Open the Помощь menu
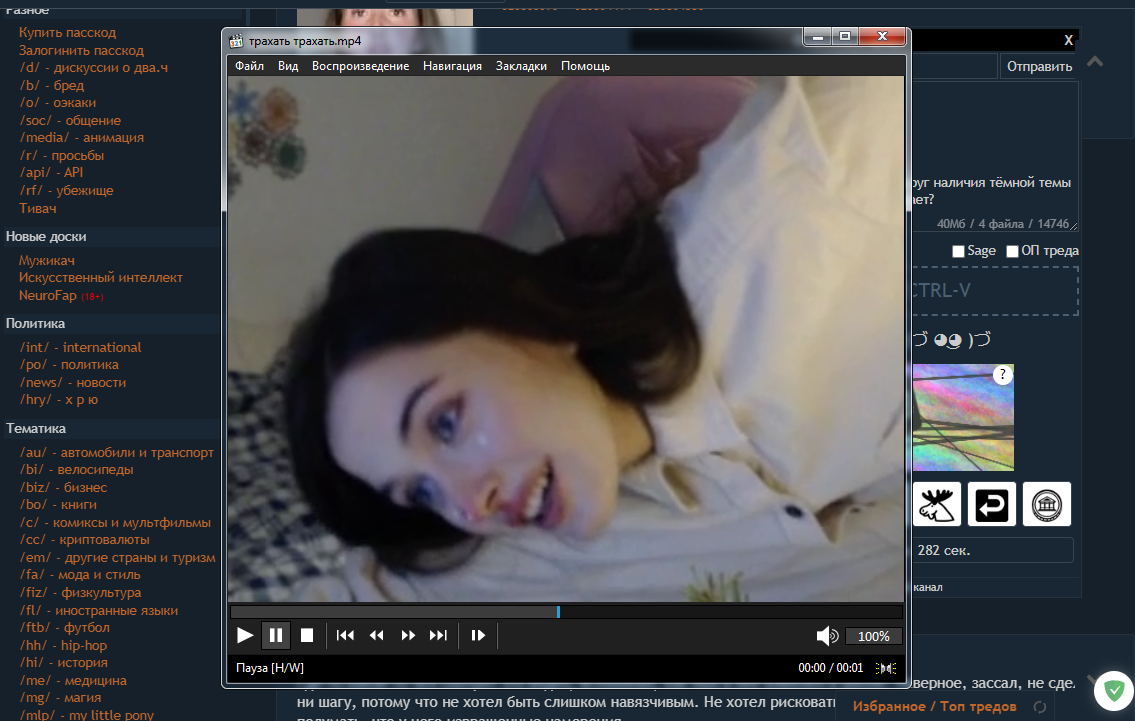 [x=586, y=66]
